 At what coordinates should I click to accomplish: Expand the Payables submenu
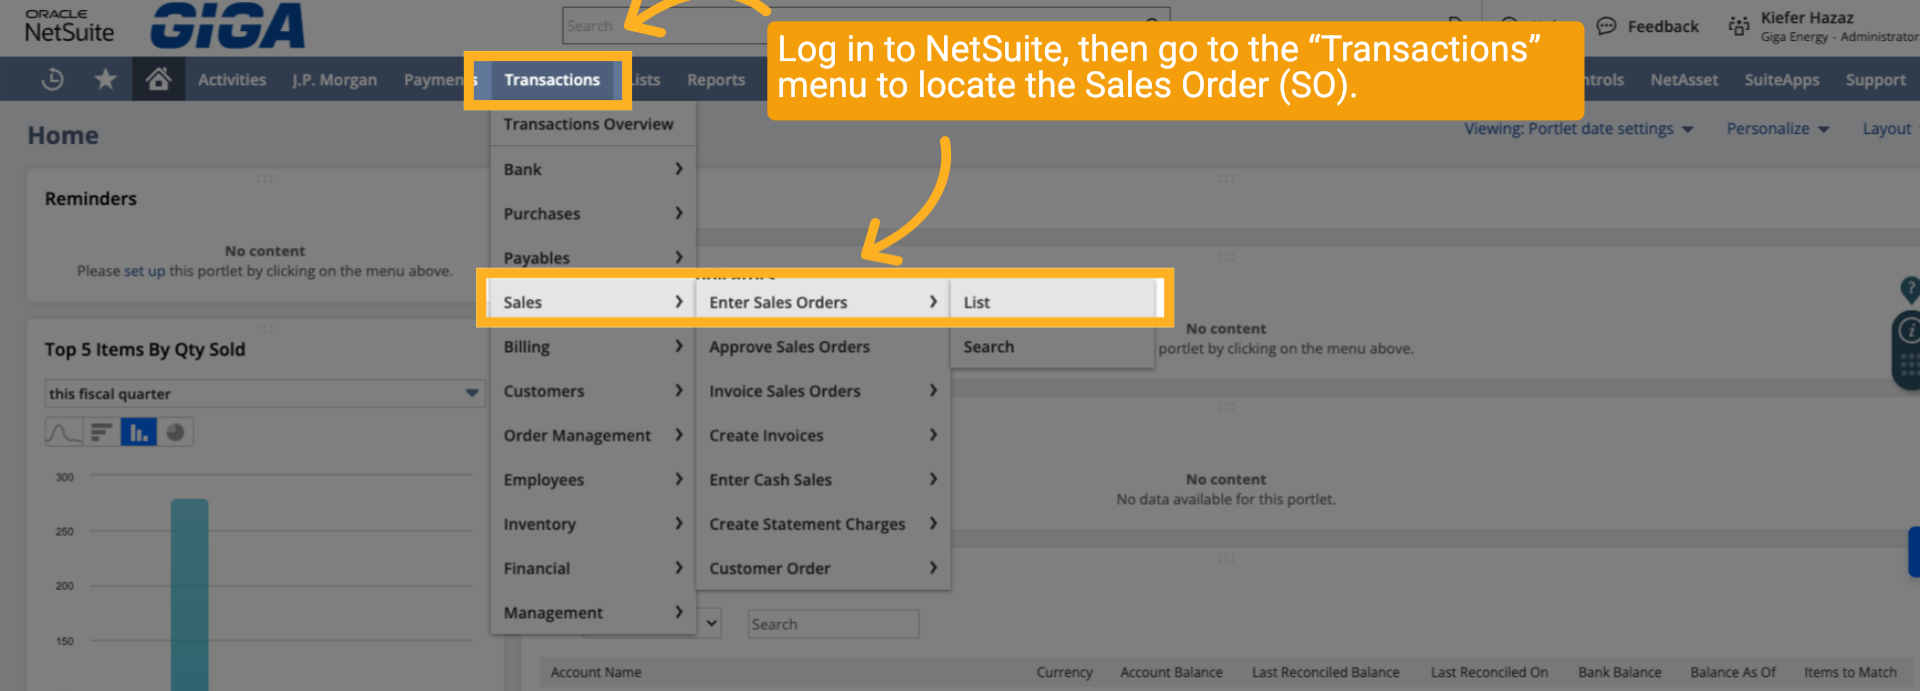click(593, 257)
